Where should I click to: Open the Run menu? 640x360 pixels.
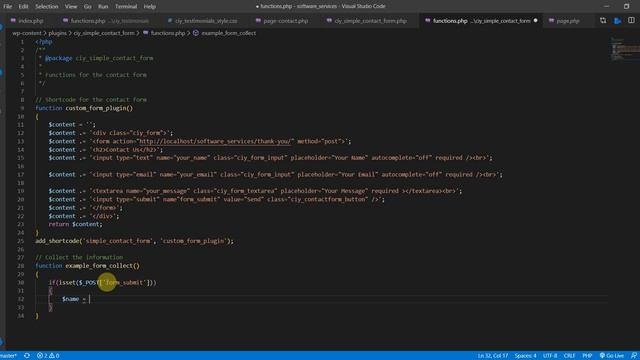103,7
